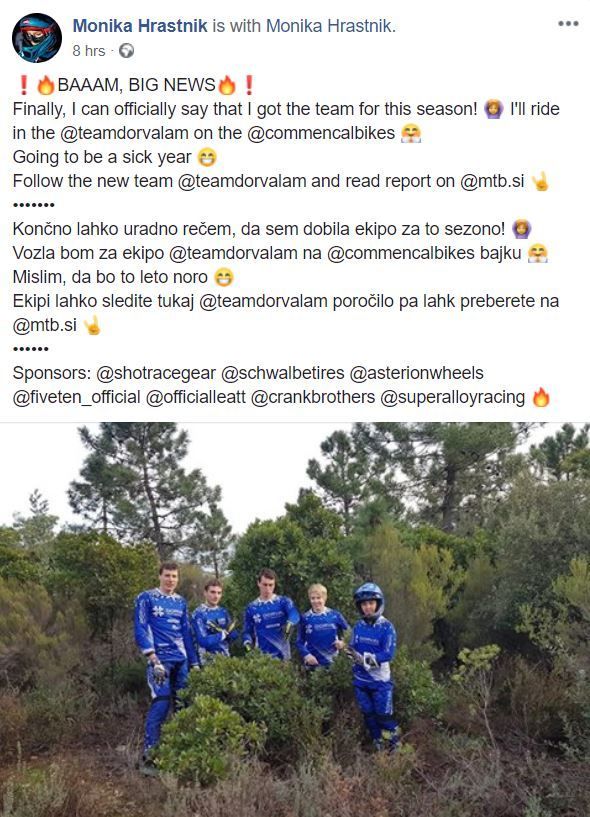Screen dimensions: 590x817
Task: Click the woman emoji after this season!
Action: 493,109
